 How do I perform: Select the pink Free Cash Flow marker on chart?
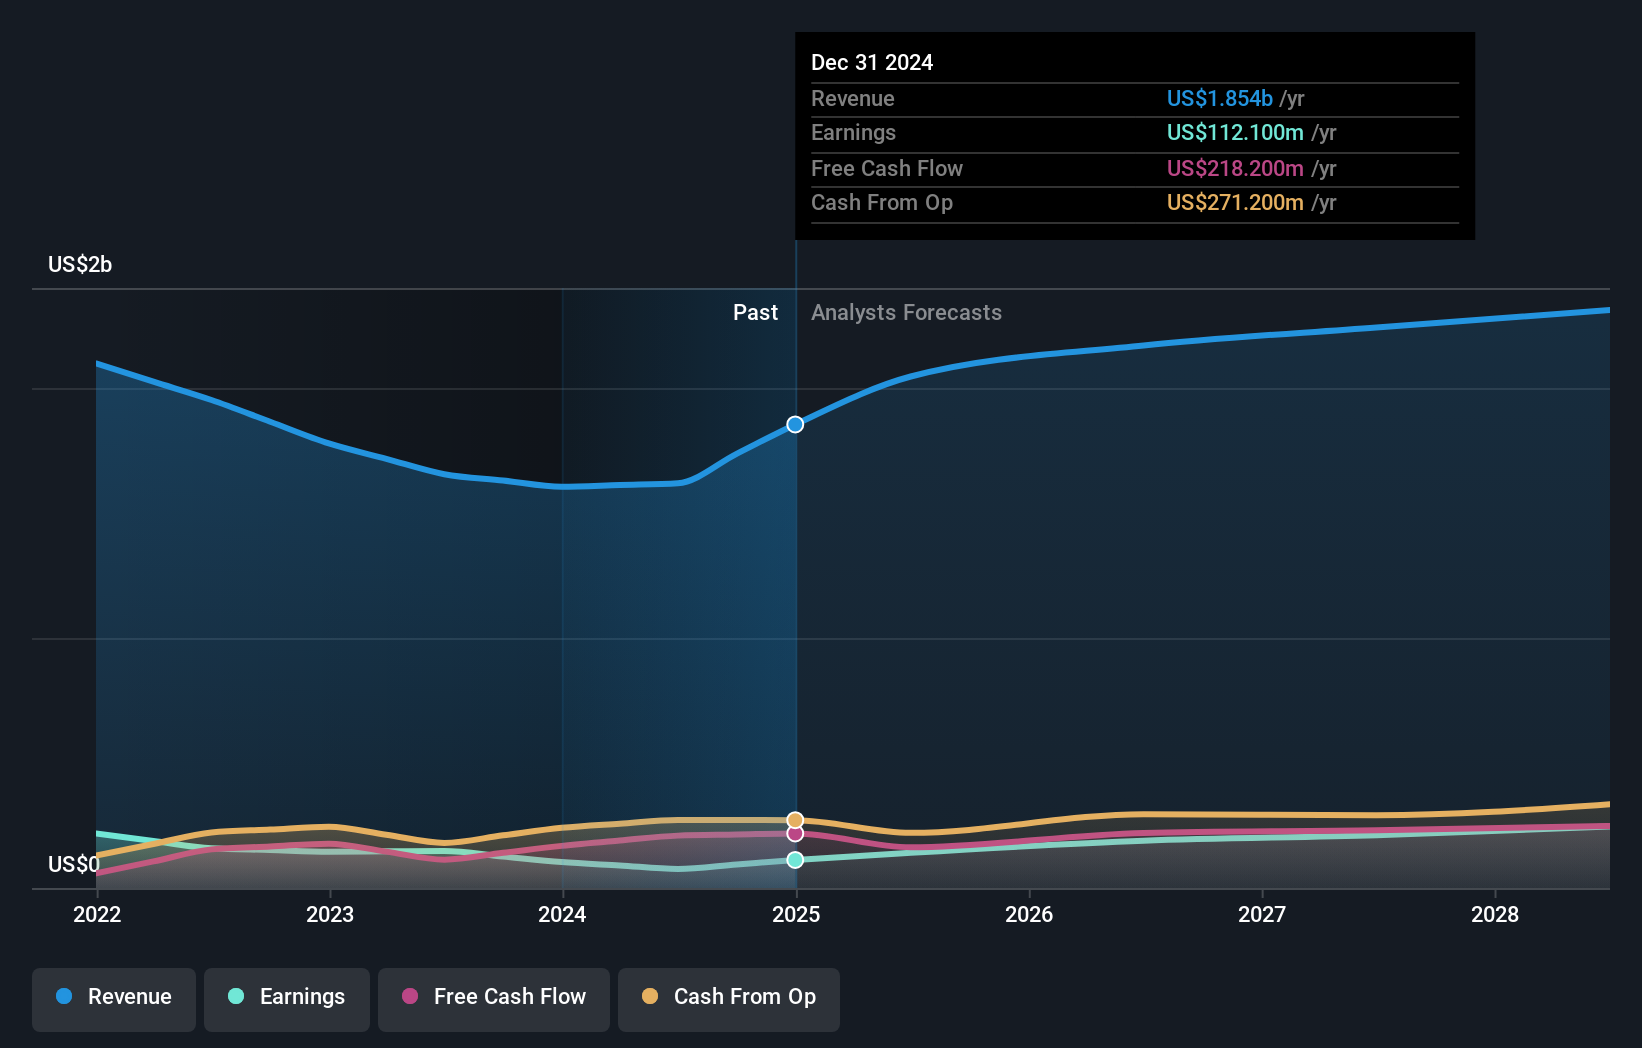tap(795, 835)
